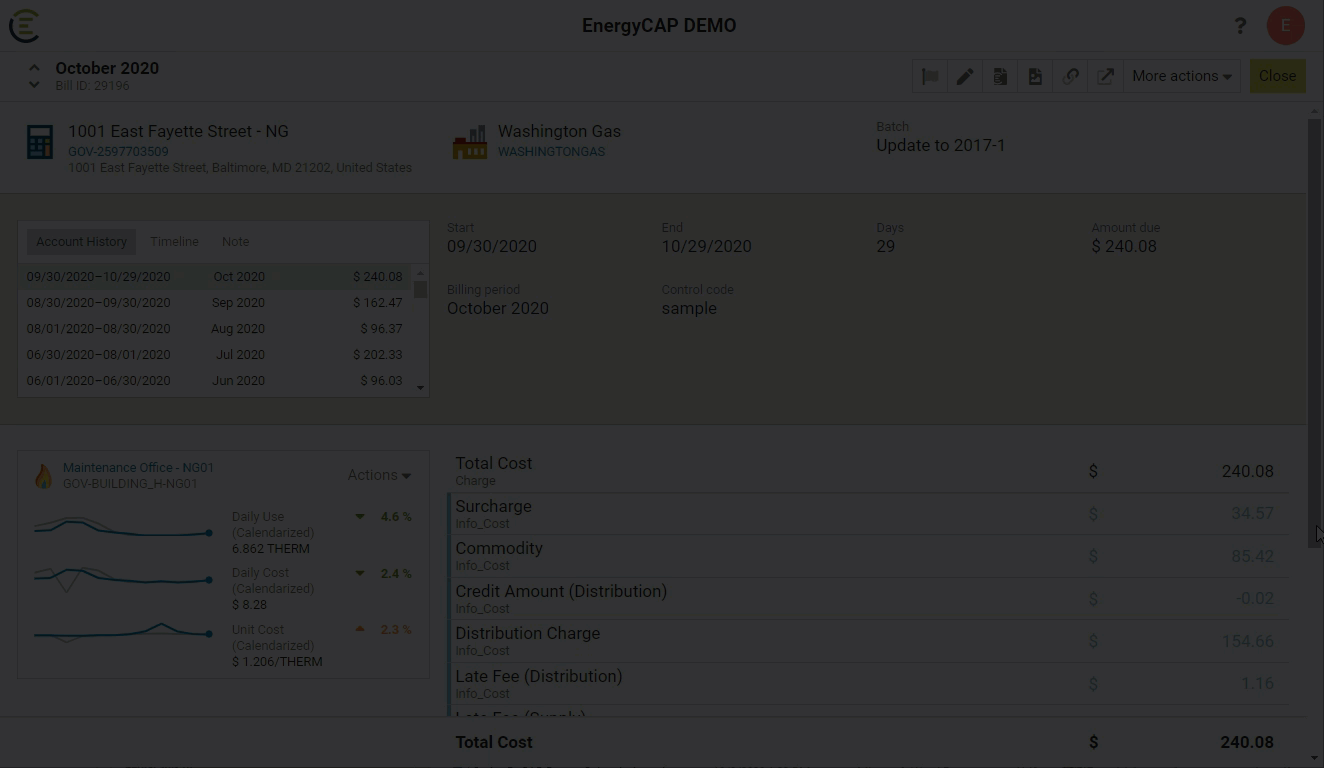
Task: Click the open in new window icon
Action: (x=1105, y=76)
